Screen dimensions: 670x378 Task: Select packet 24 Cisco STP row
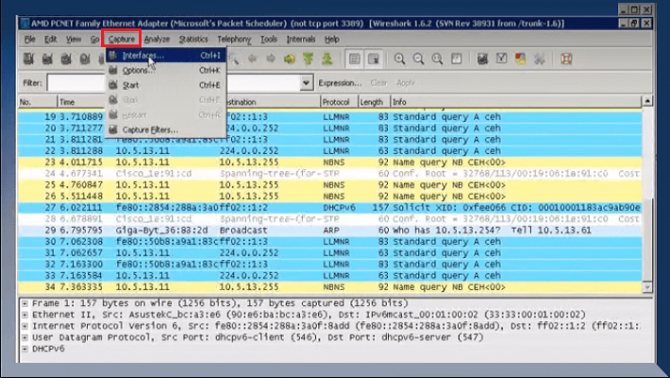point(330,173)
